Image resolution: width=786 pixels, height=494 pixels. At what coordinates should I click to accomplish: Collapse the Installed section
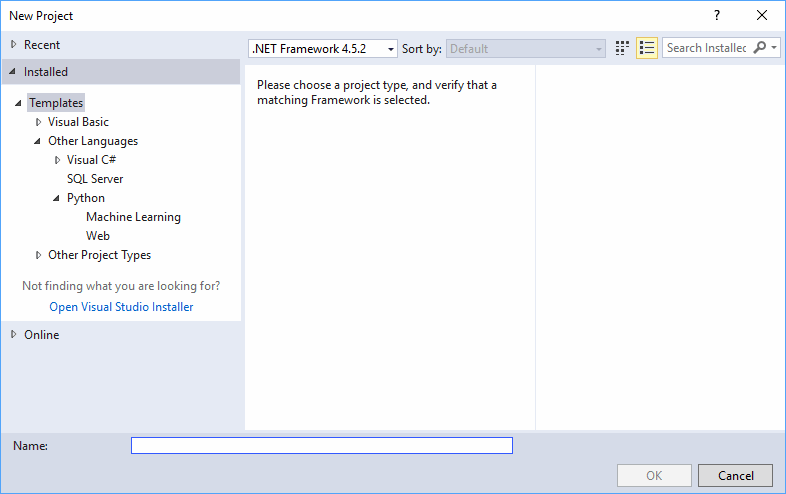tap(13, 72)
